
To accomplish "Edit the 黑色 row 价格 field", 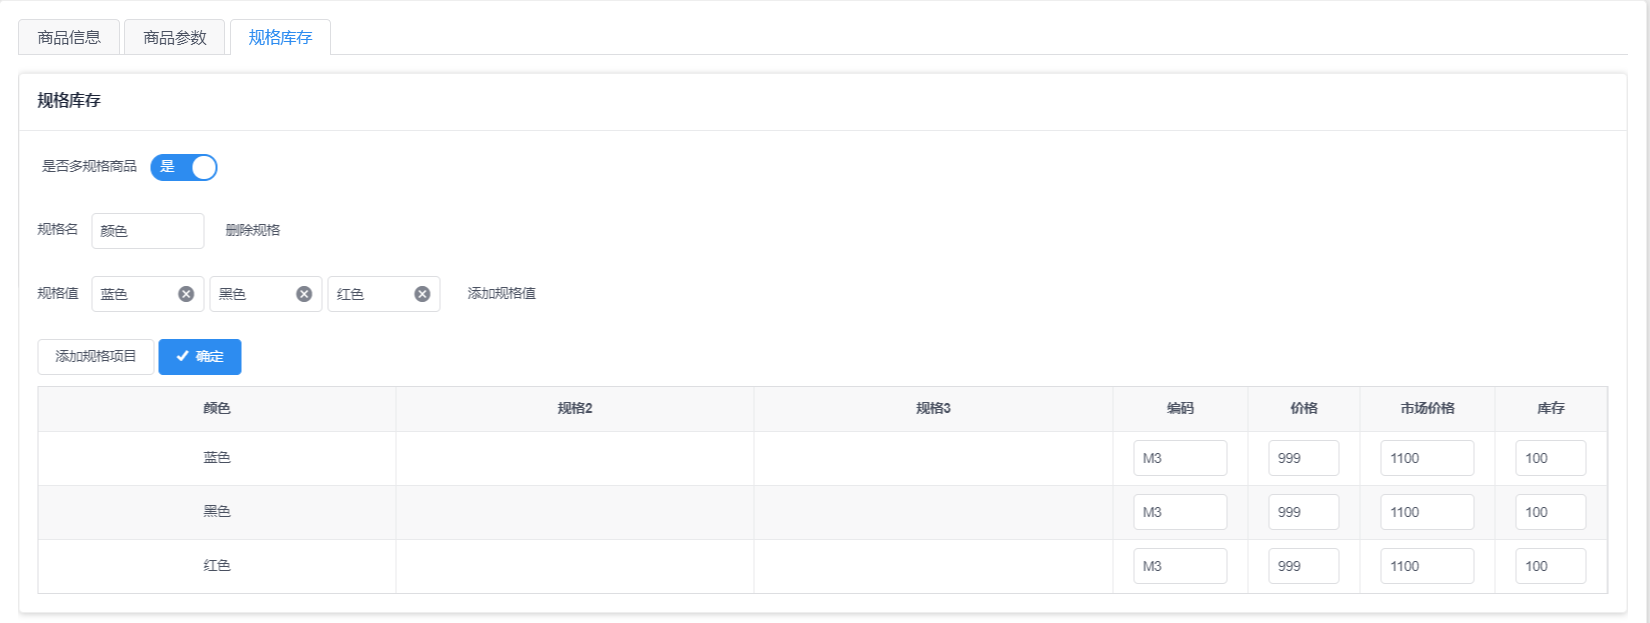I will tap(1303, 512).
